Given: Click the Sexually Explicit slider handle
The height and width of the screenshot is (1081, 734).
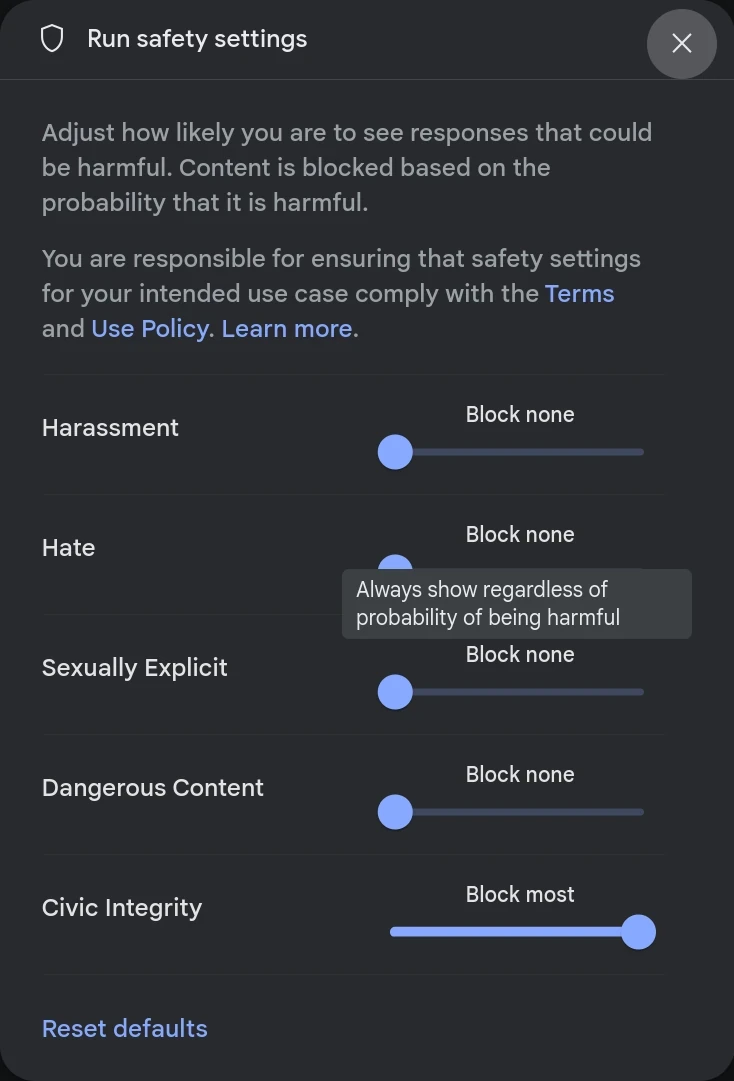Looking at the screenshot, I should point(395,692).
